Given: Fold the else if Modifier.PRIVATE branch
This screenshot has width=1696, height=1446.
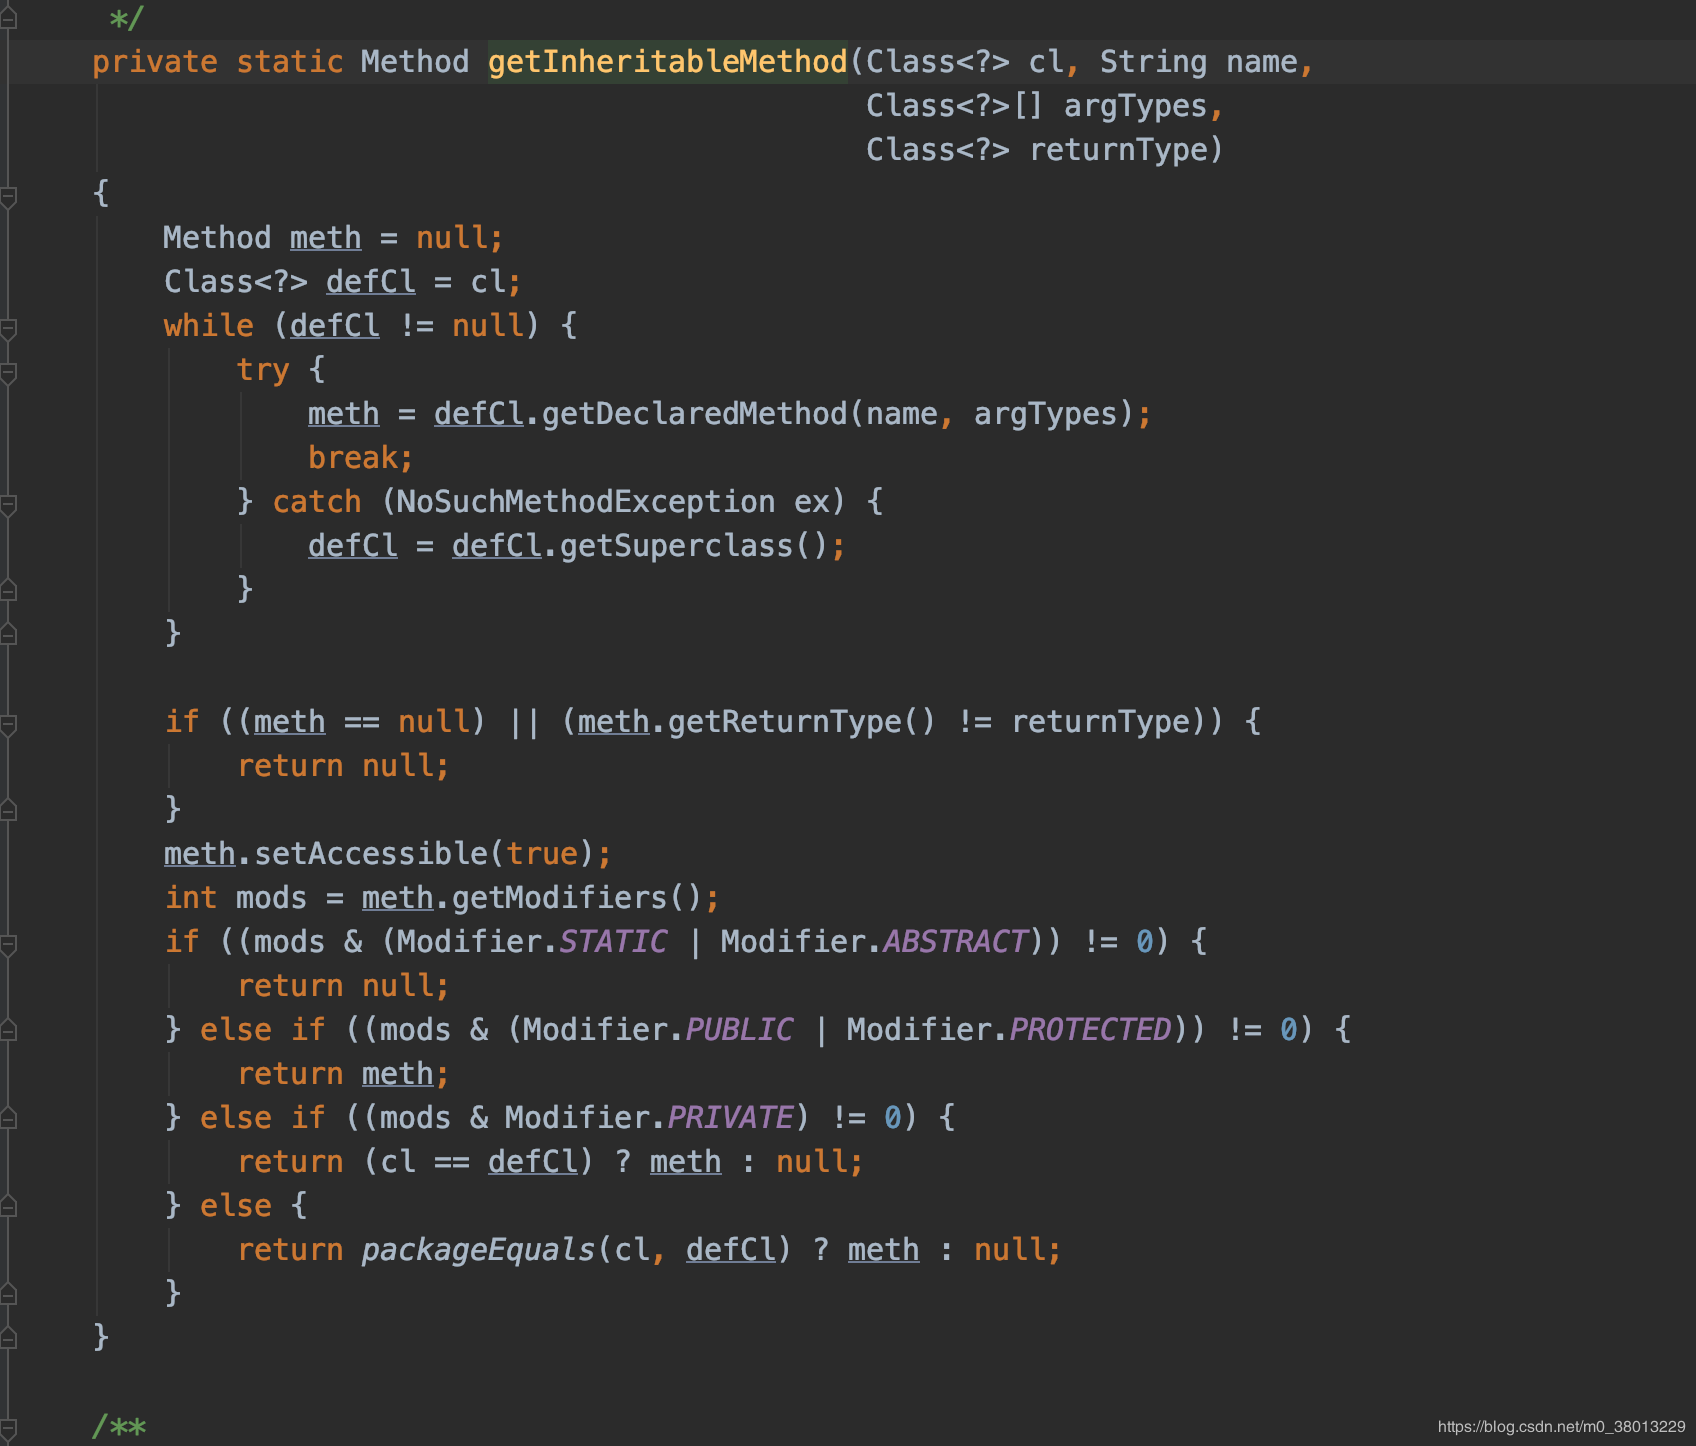Looking at the screenshot, I should pos(8,1120).
